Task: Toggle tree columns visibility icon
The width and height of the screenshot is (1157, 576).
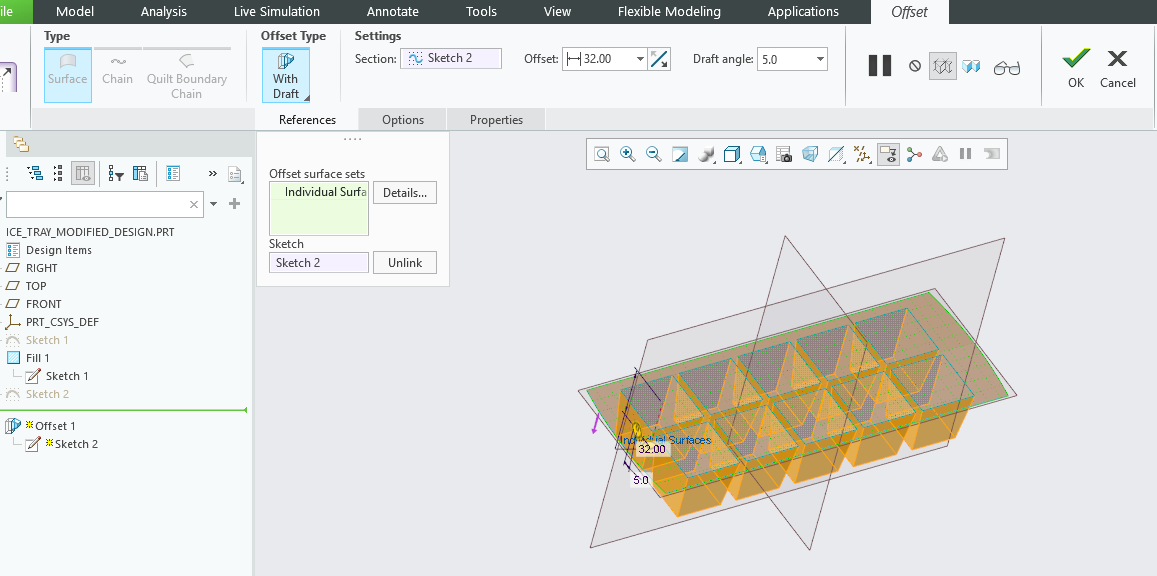Action: [x=83, y=173]
